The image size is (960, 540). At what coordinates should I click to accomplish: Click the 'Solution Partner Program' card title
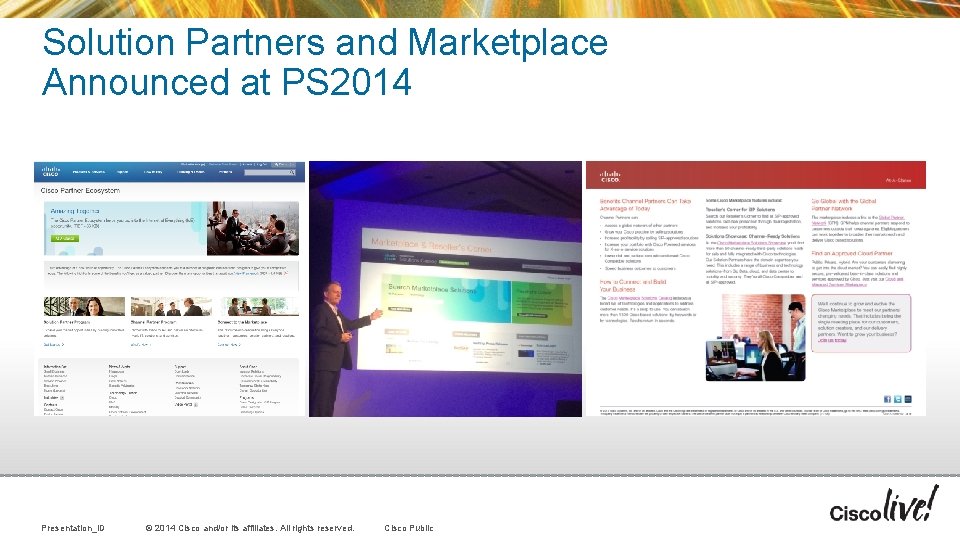tap(66, 322)
